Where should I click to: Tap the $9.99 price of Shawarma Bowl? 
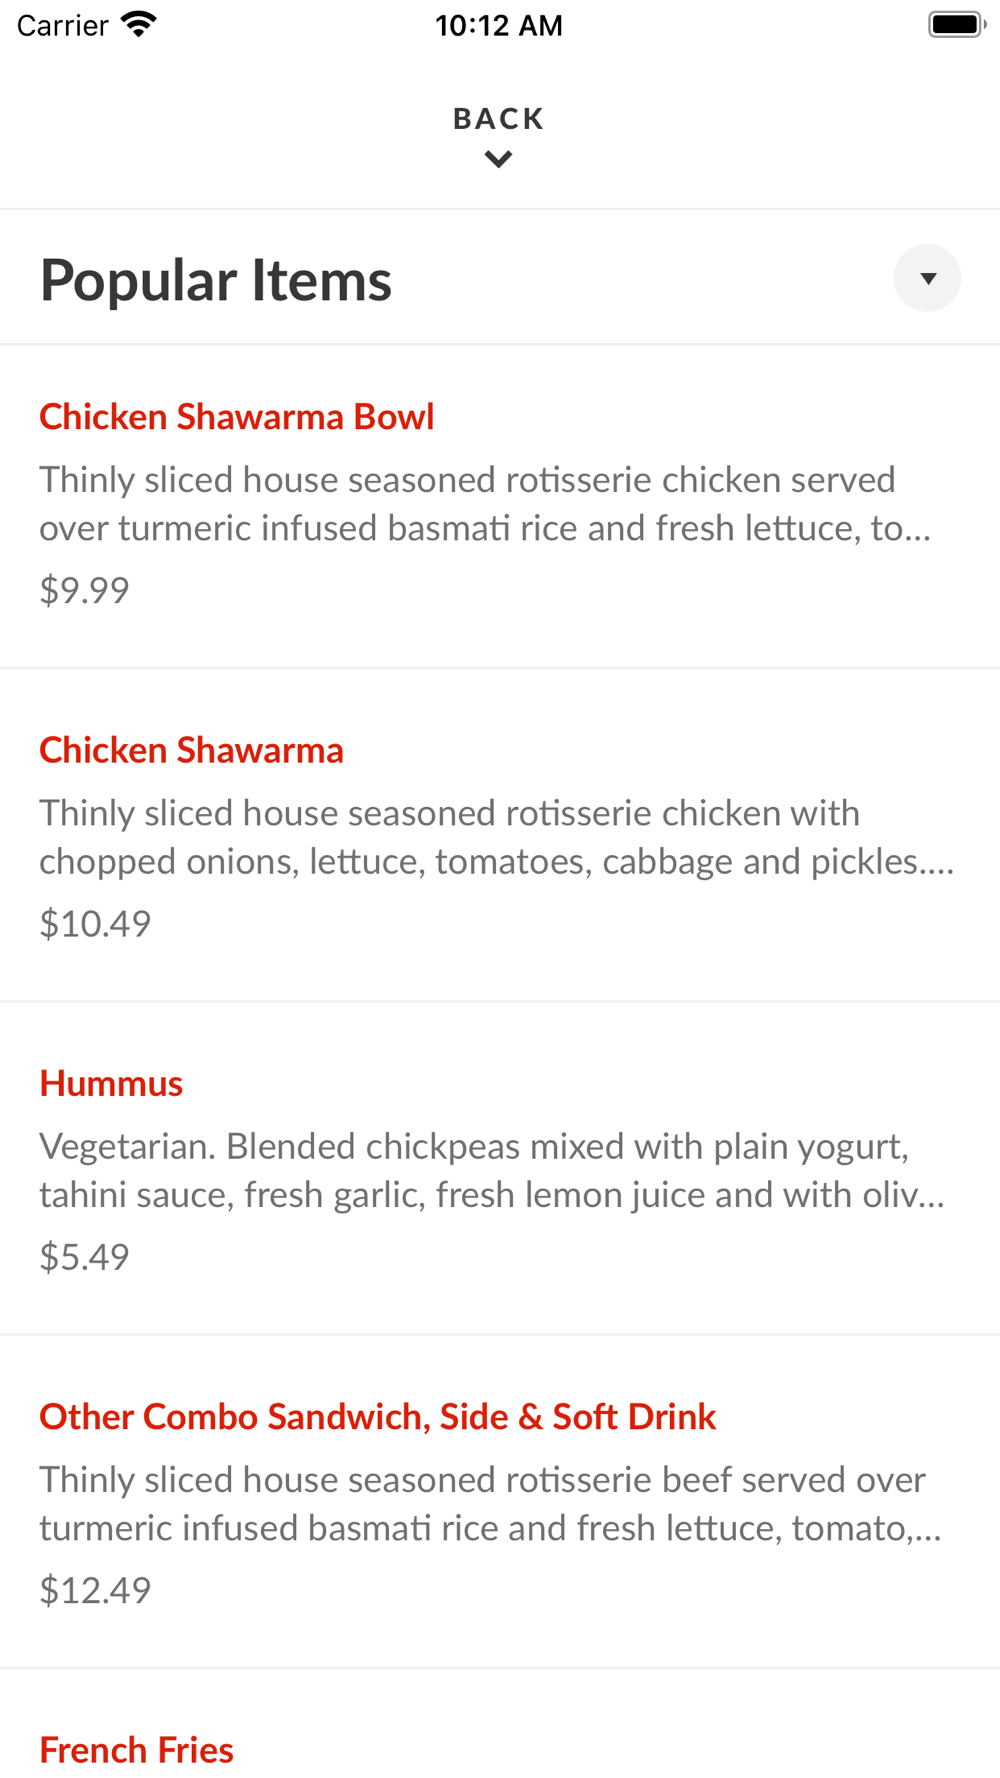pyautogui.click(x=84, y=590)
